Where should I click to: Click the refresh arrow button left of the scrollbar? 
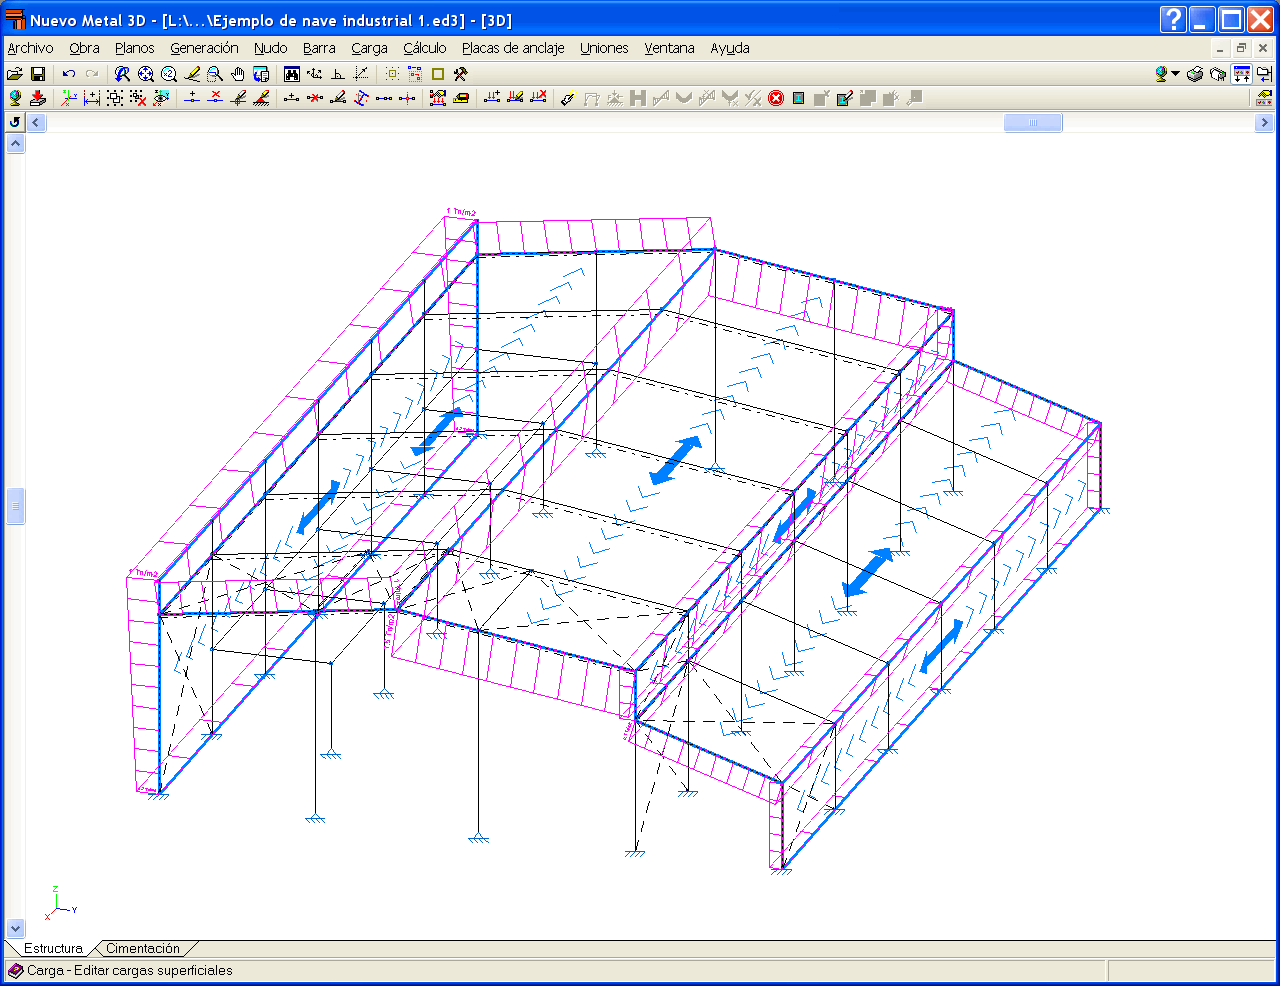tap(15, 122)
